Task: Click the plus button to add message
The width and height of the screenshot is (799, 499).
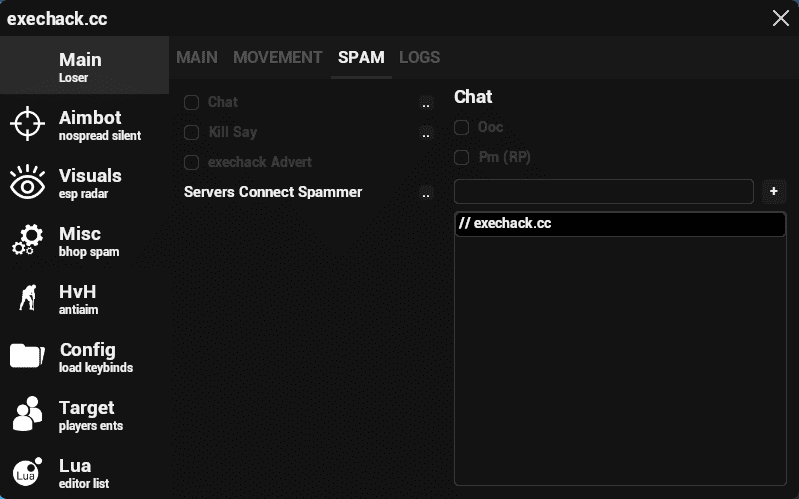Action: (x=774, y=191)
